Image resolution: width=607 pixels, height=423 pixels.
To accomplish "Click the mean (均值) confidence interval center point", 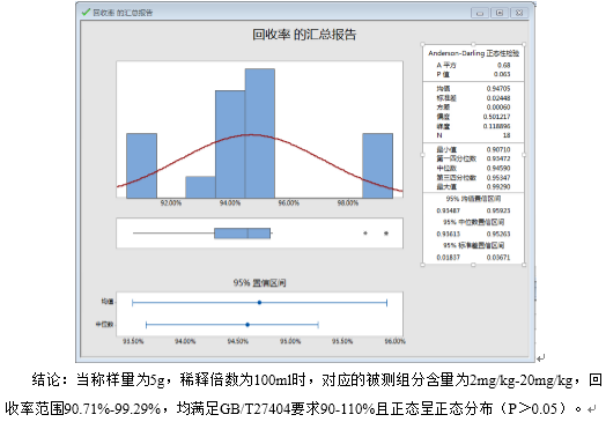I will click(259, 301).
